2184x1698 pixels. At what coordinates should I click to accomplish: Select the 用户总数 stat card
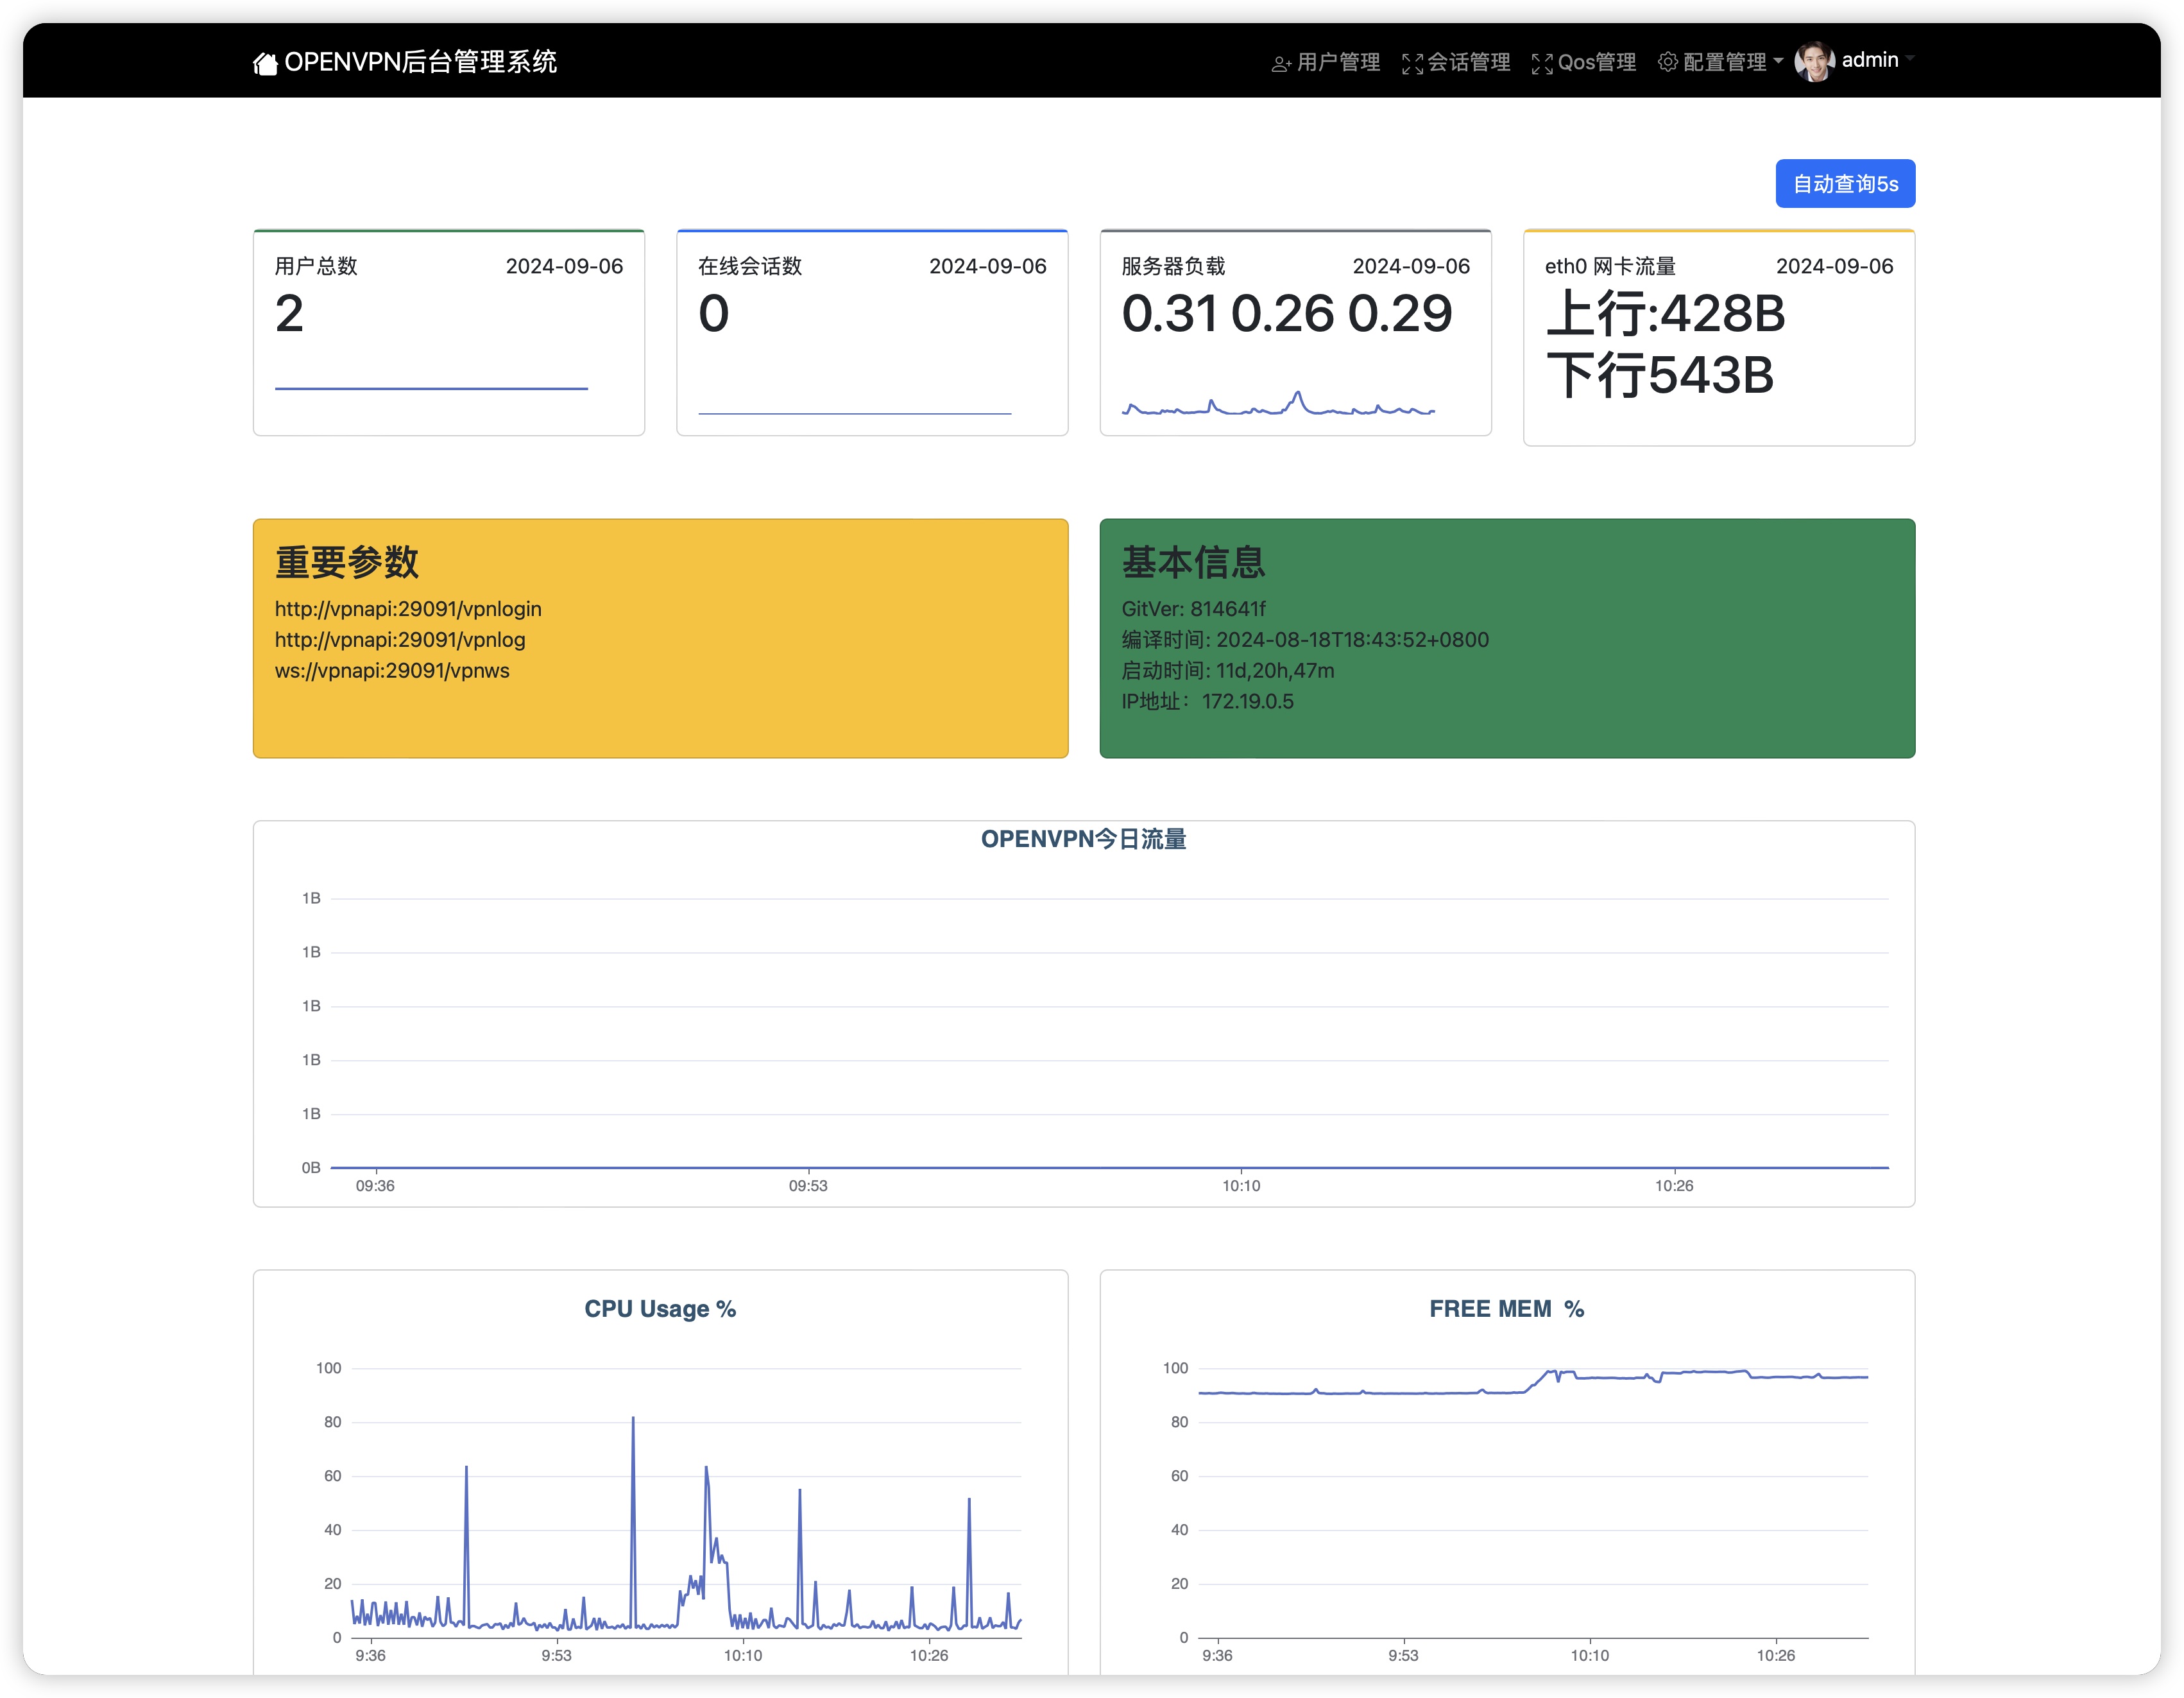tap(448, 333)
